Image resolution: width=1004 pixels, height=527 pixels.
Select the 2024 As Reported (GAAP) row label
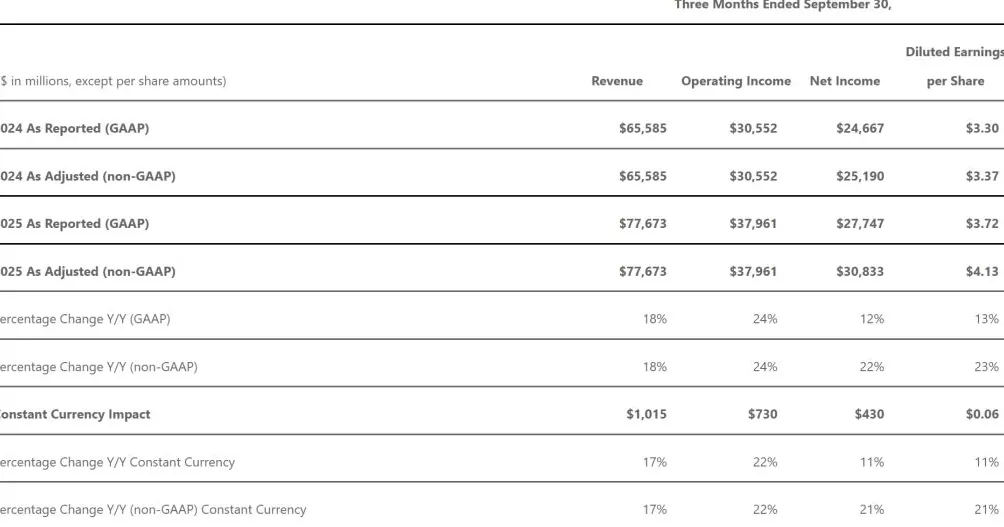click(x=75, y=128)
